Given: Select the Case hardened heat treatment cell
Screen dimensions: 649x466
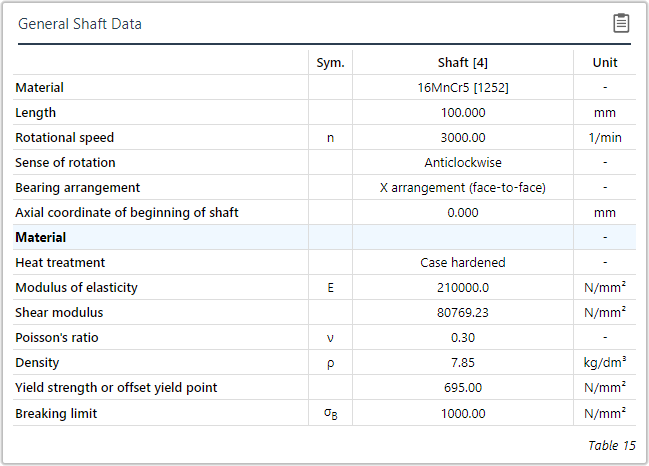Looking at the screenshot, I should [463, 263].
